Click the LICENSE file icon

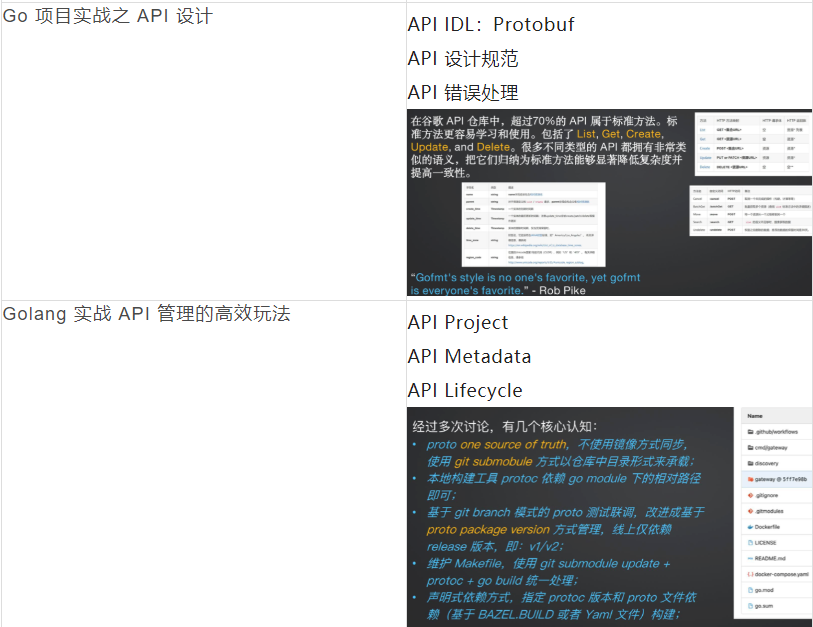tap(748, 542)
